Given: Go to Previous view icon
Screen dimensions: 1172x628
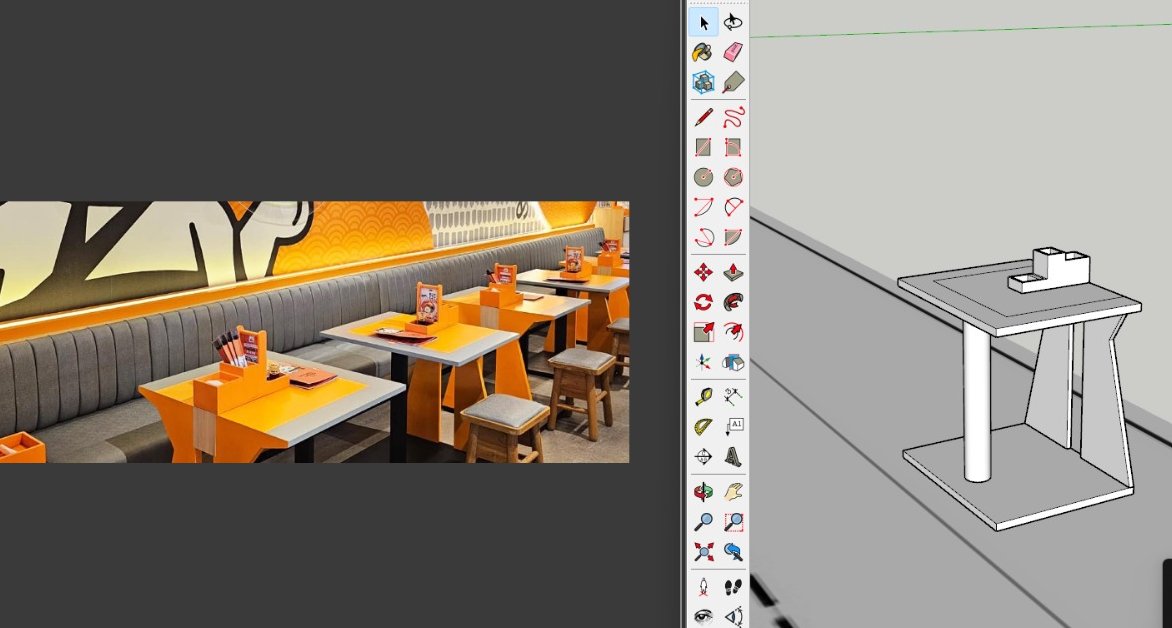Looking at the screenshot, I should point(733,552).
